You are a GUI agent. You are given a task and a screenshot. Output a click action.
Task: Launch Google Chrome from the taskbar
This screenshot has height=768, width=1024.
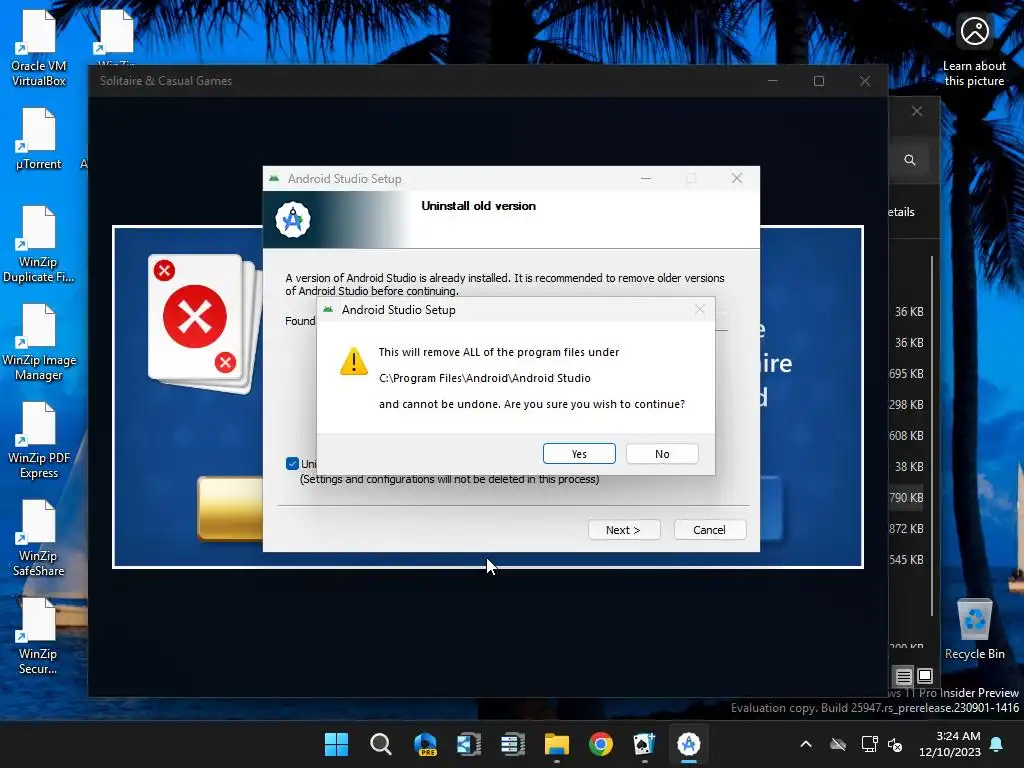coord(601,744)
